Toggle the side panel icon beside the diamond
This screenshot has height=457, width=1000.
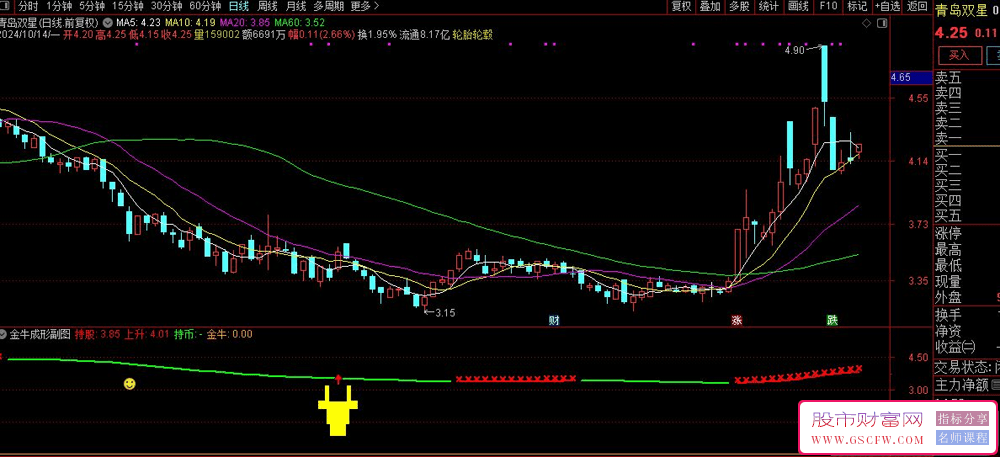[x=883, y=23]
